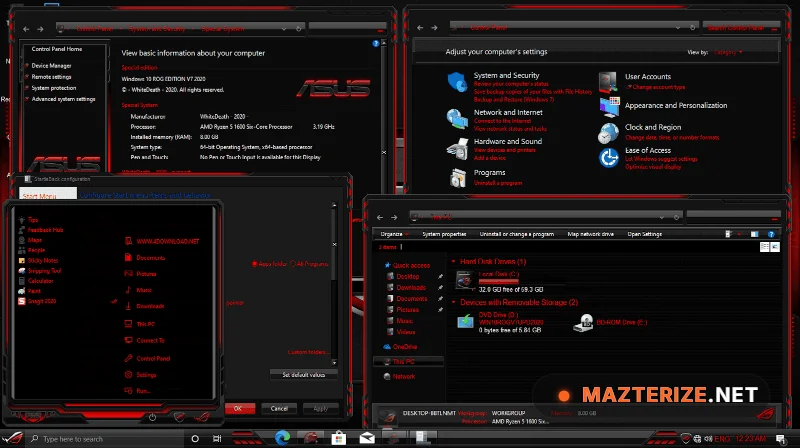
Task: Select DVD Drive (D:) icon
Action: point(465,321)
